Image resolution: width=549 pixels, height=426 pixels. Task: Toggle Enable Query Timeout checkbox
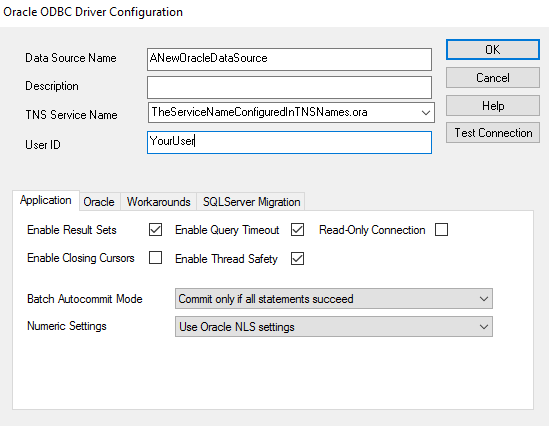(x=297, y=230)
